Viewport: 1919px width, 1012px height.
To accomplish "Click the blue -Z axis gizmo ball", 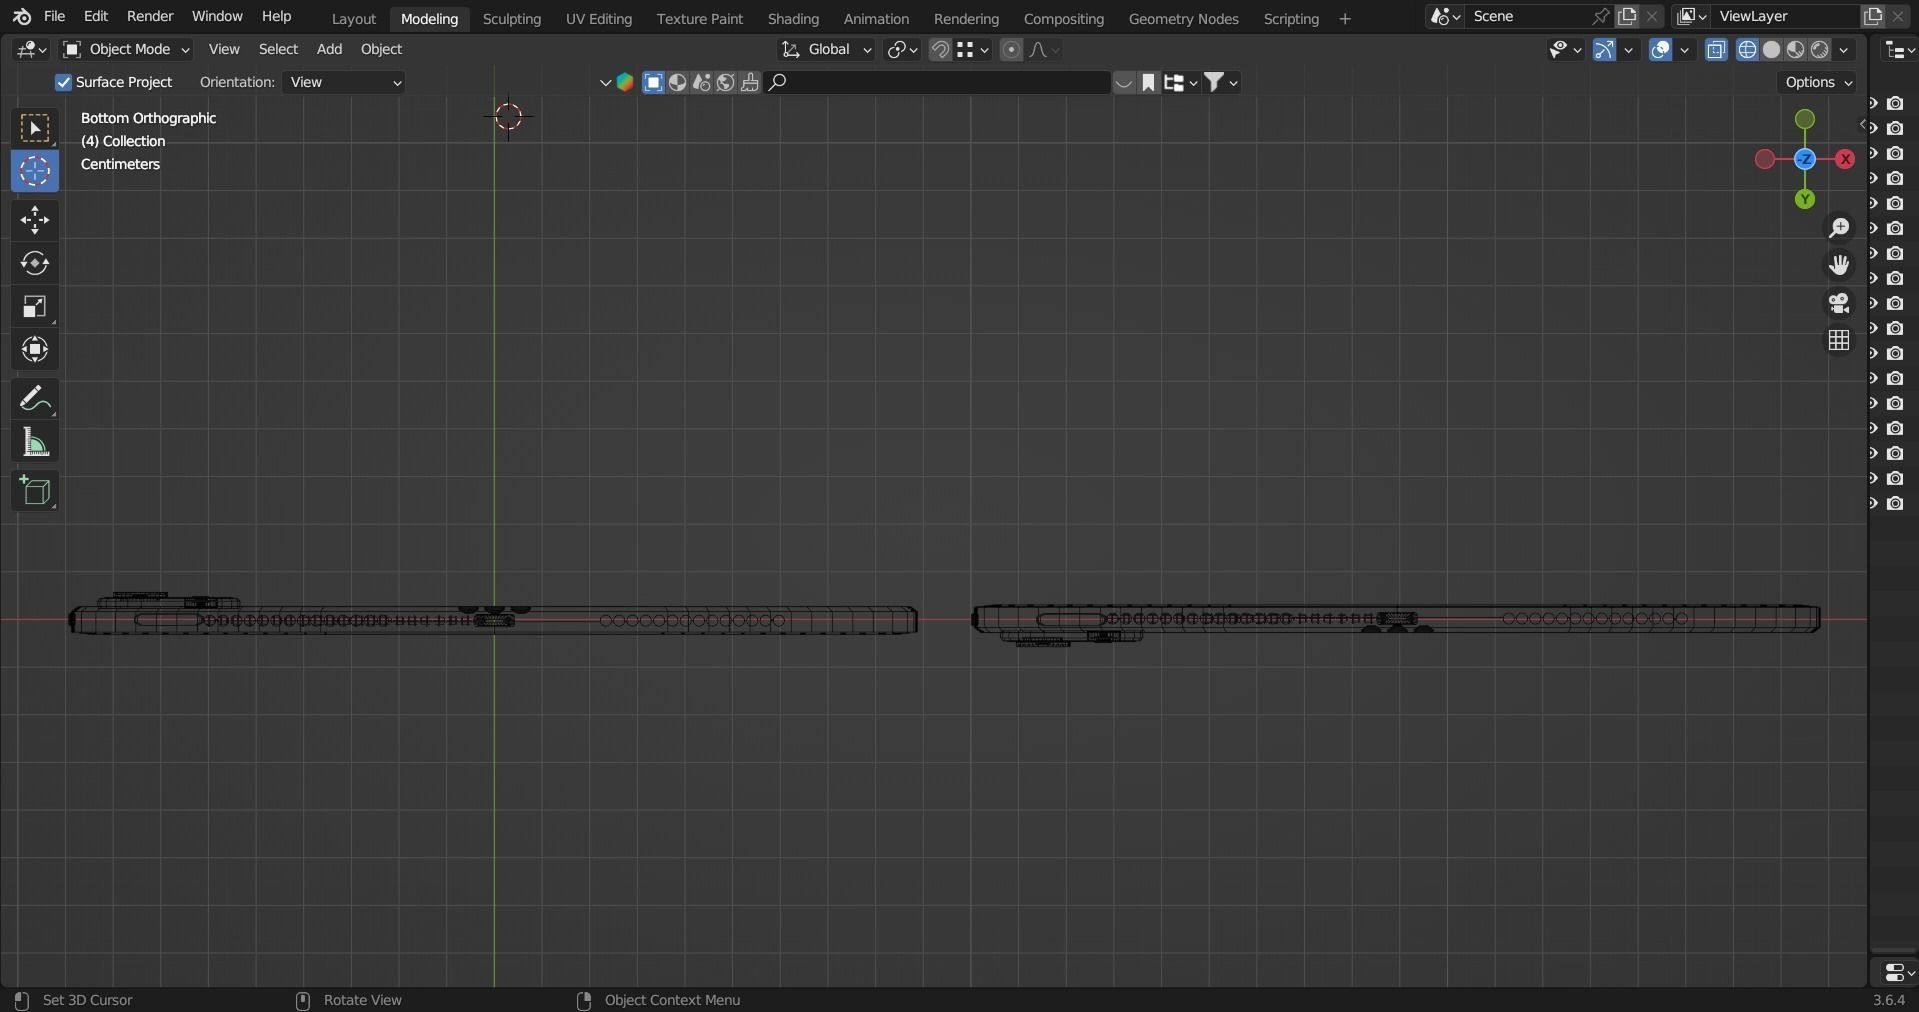I will tap(1805, 159).
